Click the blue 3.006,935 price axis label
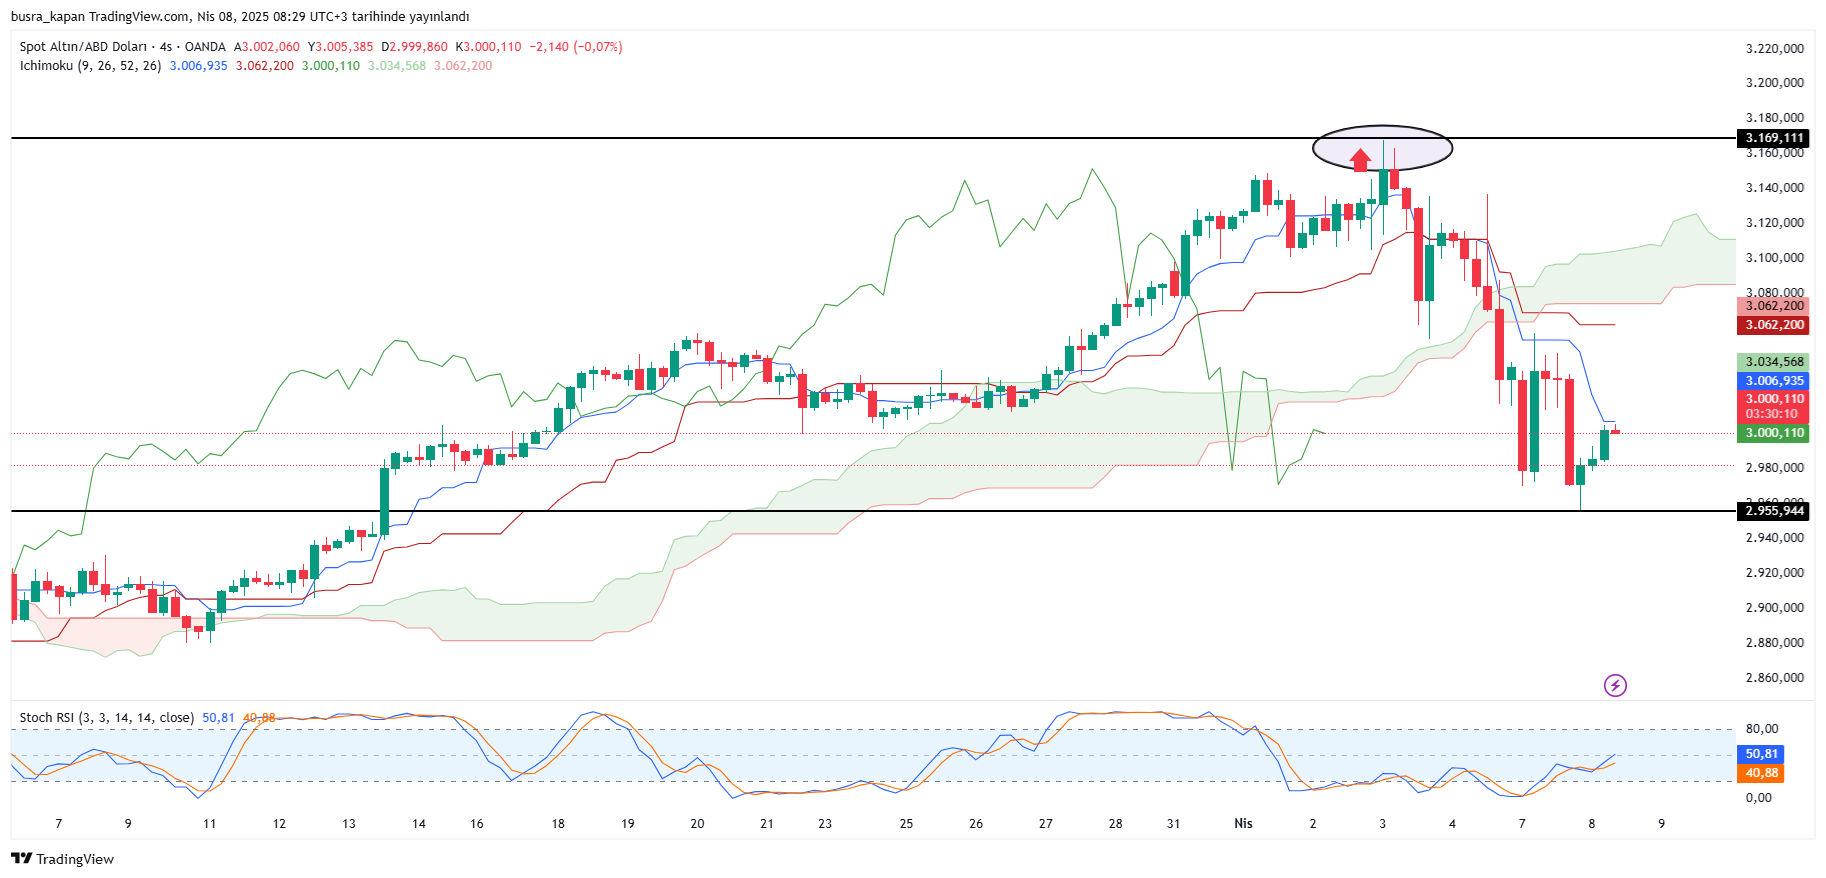This screenshot has width=1826, height=878. click(1773, 381)
